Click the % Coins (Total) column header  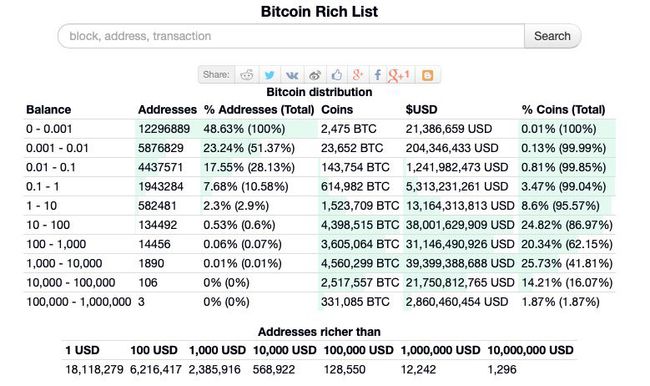pyautogui.click(x=563, y=109)
